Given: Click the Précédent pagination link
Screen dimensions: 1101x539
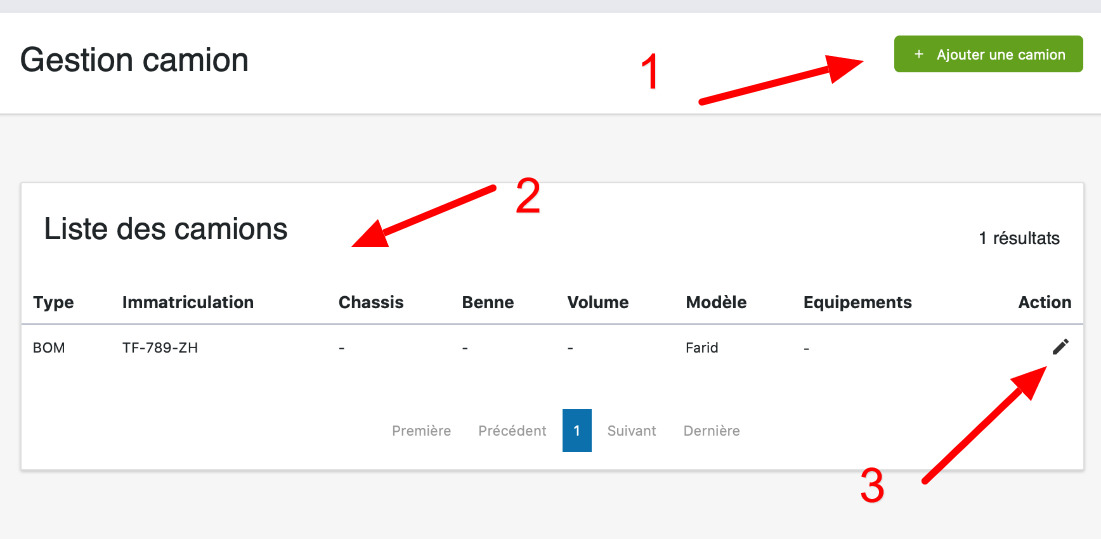Looking at the screenshot, I should 512,431.
